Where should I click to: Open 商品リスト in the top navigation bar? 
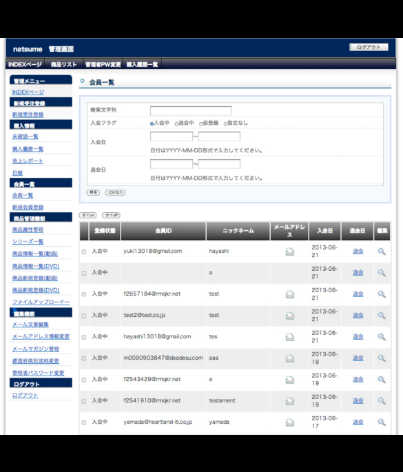point(64,64)
